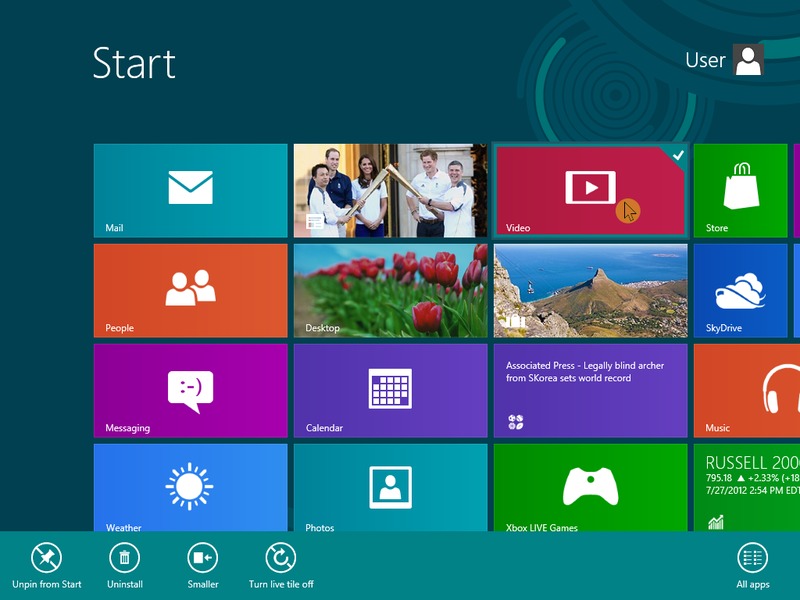Launch the Store tile

click(x=741, y=190)
